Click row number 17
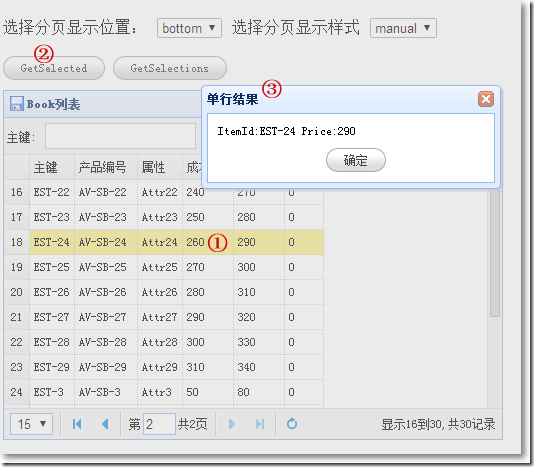Image resolution: width=534 pixels, height=467 pixels. point(16,217)
